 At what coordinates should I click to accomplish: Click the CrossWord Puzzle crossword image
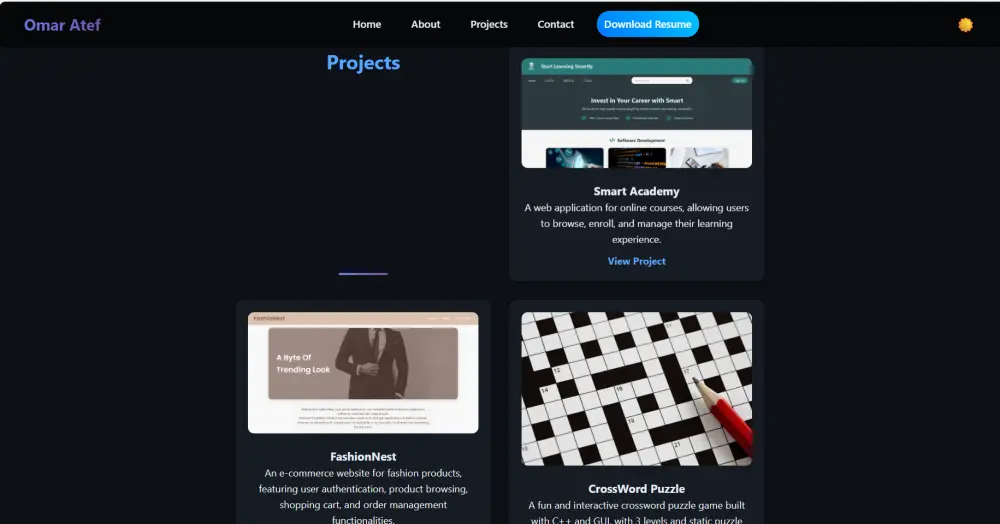click(636, 389)
